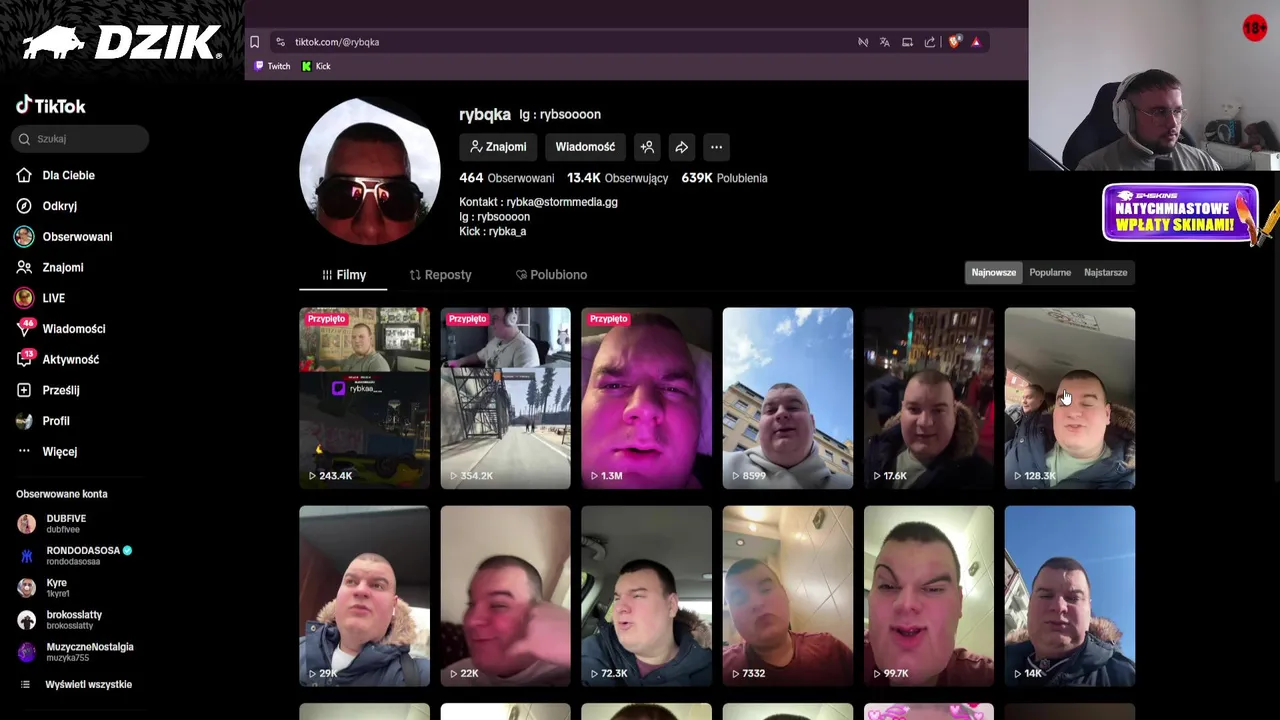Open the LIVE section
Viewport: 1280px width, 720px height.
(53, 298)
